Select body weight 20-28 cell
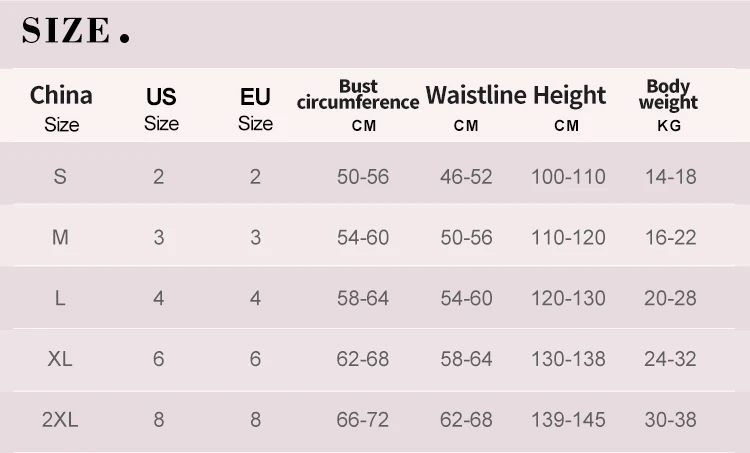Image resolution: width=750 pixels, height=453 pixels. (x=670, y=298)
